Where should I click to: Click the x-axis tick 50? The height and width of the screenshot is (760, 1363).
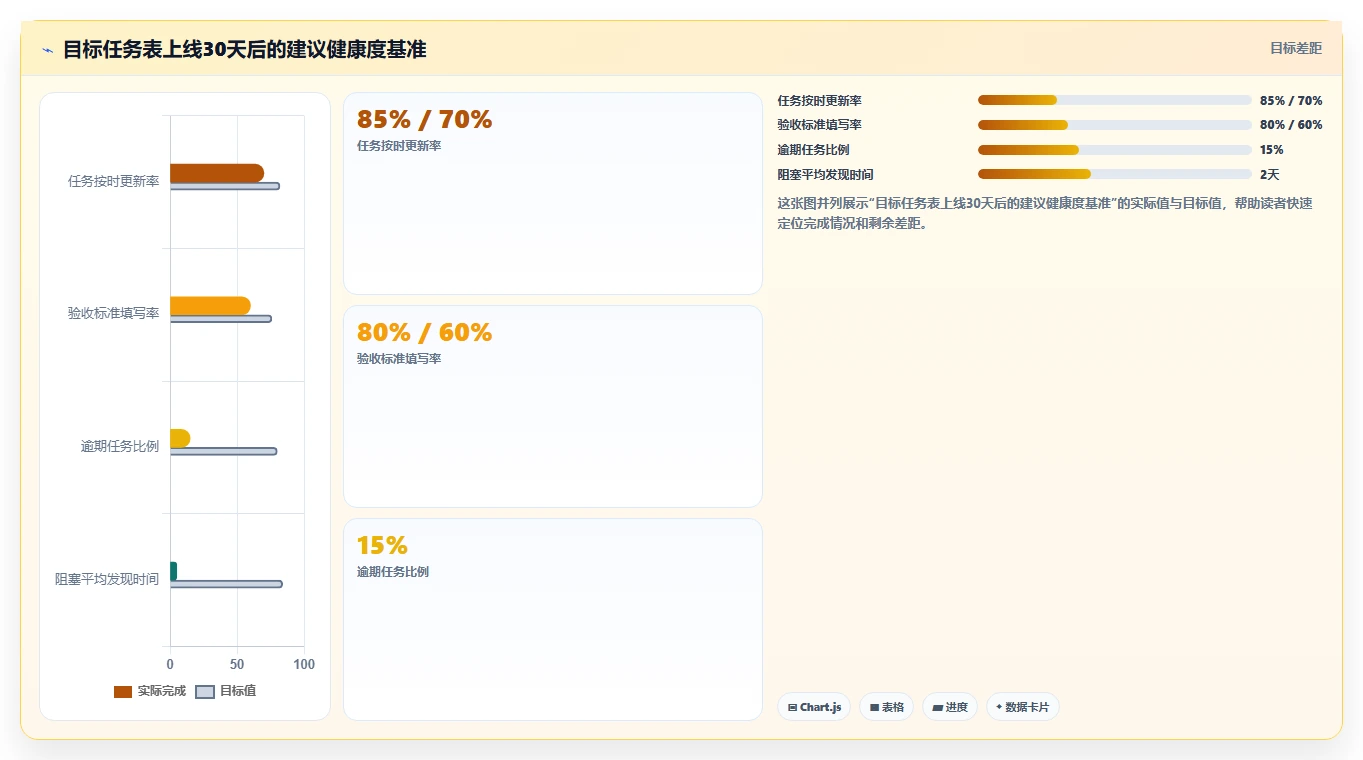coord(237,664)
